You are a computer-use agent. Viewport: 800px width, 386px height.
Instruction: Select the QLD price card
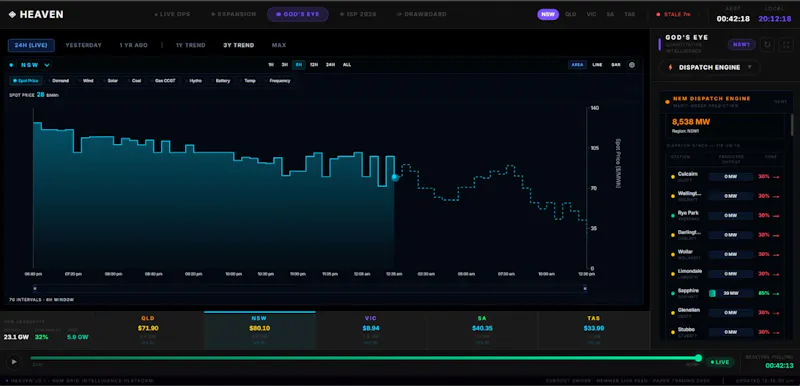(x=148, y=330)
